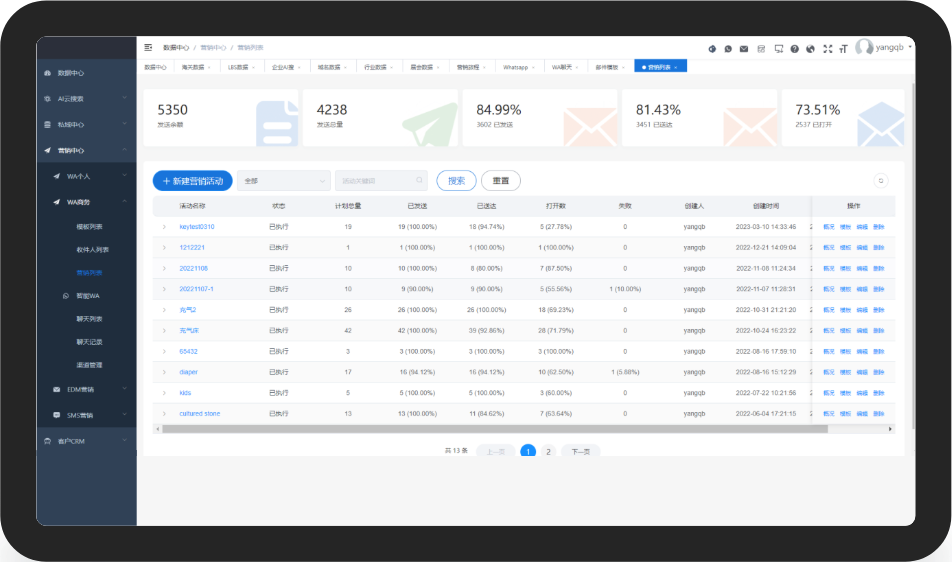
Task: Open the WhatsApp chat bubble icon in header
Action: click(728, 49)
